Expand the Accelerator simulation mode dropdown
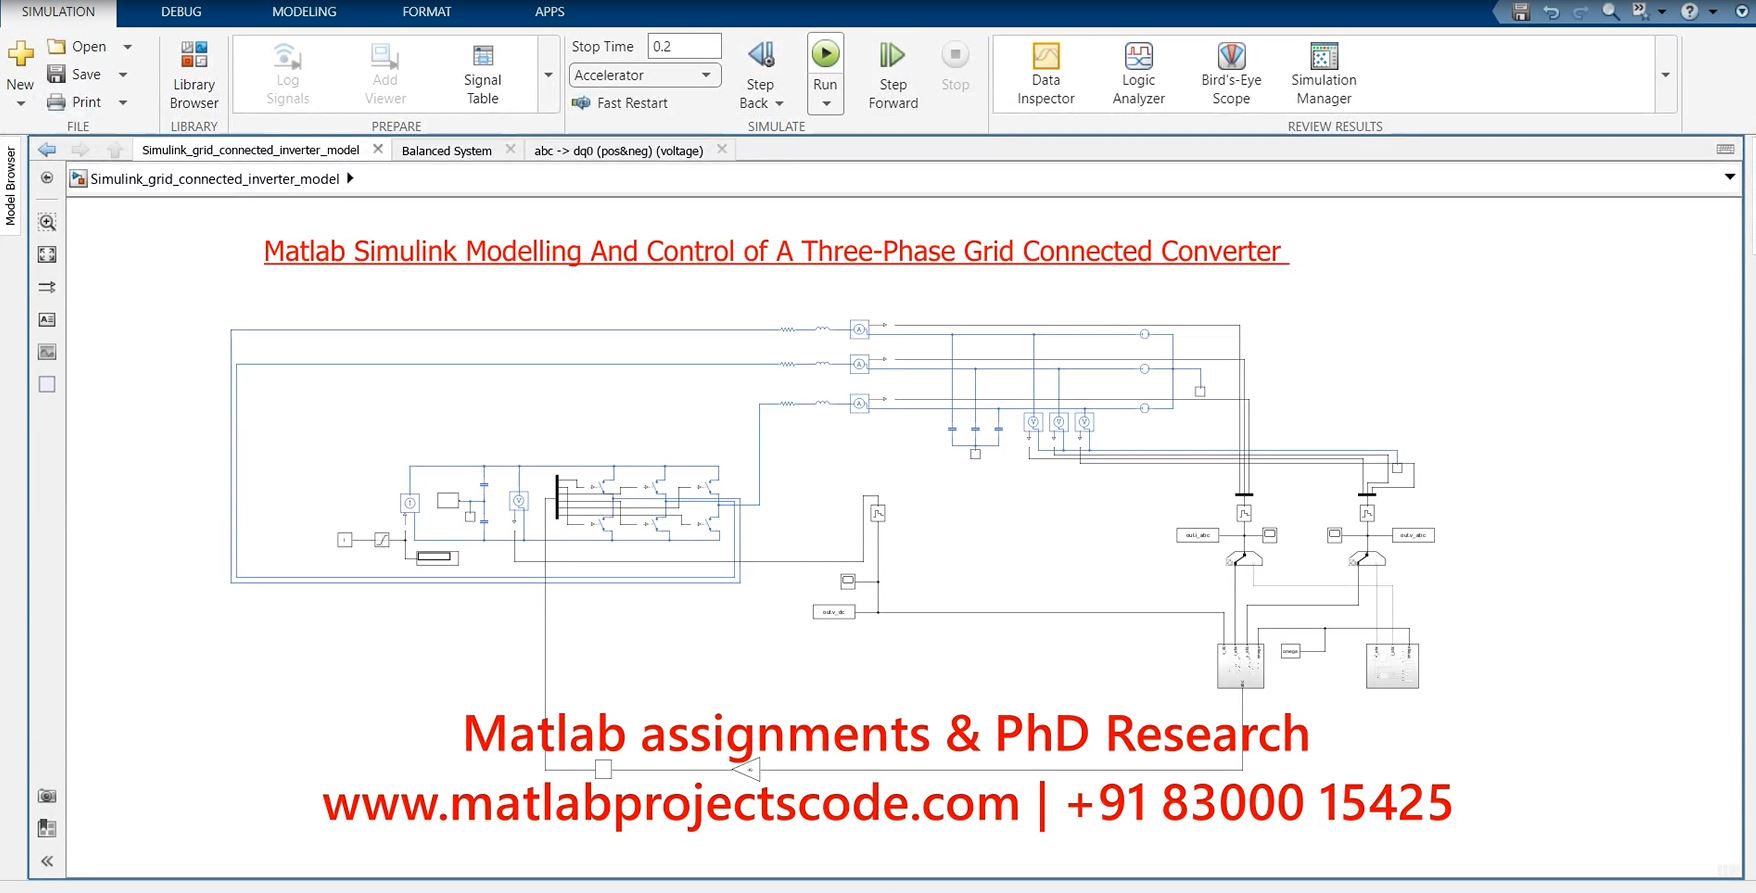 coord(706,75)
